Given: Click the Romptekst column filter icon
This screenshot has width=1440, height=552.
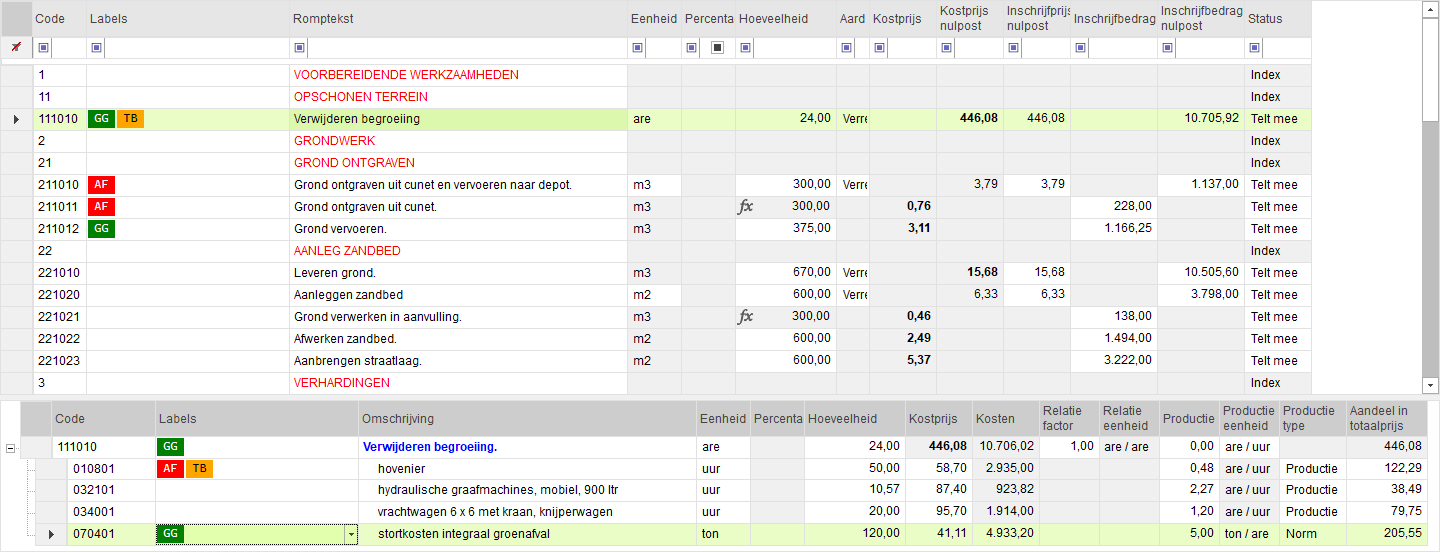Looking at the screenshot, I should (x=299, y=47).
